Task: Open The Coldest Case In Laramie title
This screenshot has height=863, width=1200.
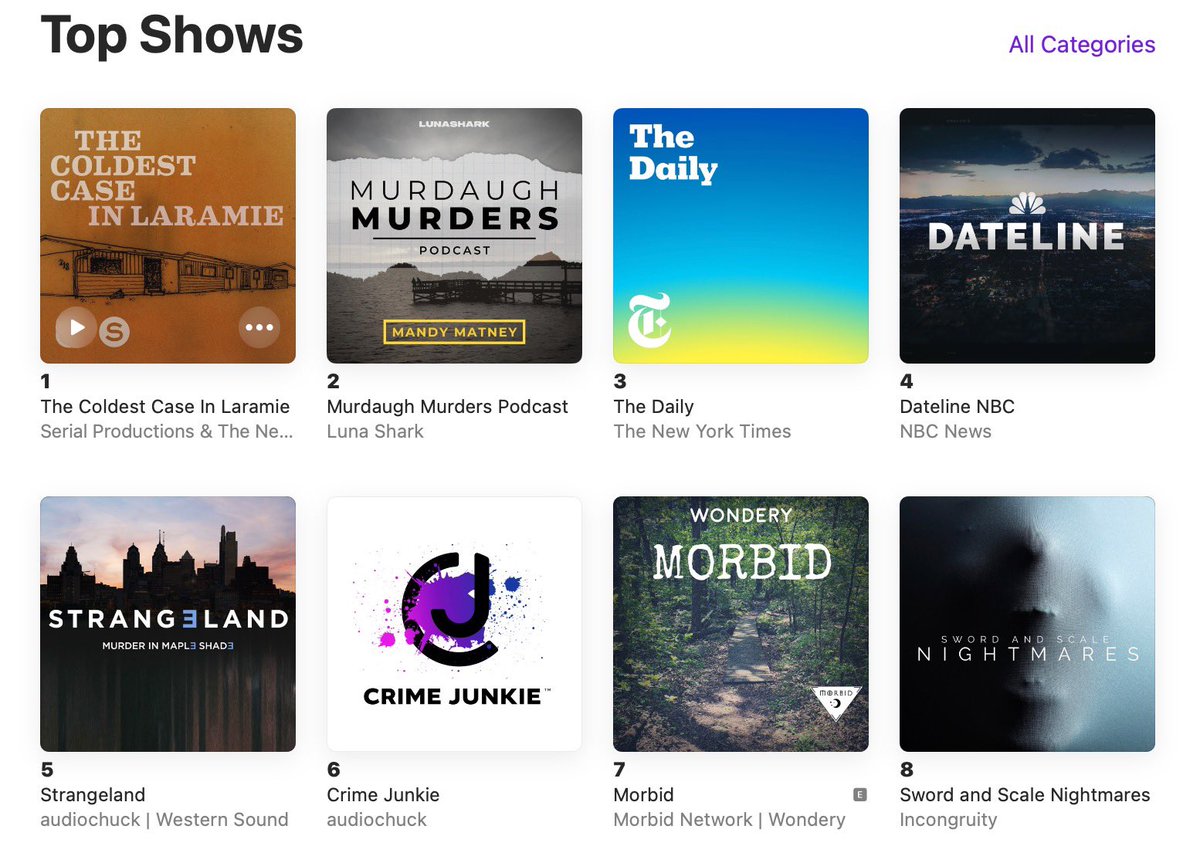Action: pyautogui.click(x=165, y=406)
